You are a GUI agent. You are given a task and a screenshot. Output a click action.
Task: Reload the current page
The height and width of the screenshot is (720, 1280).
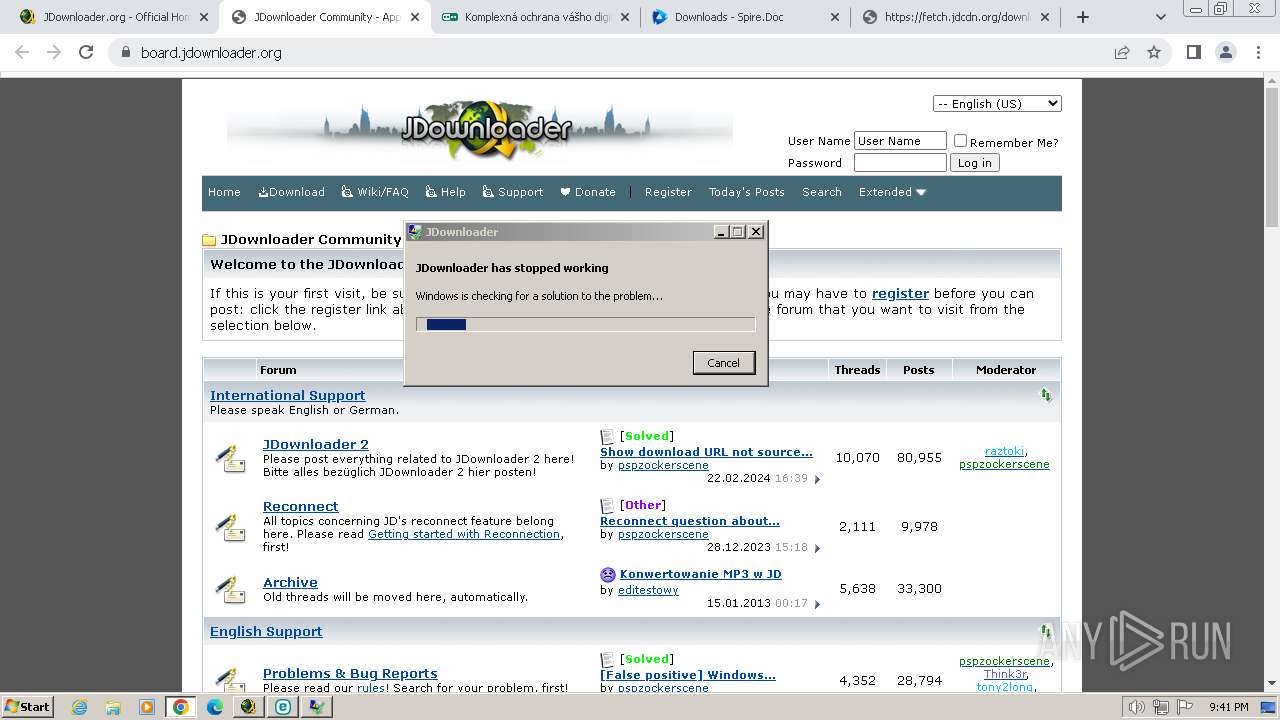[86, 52]
